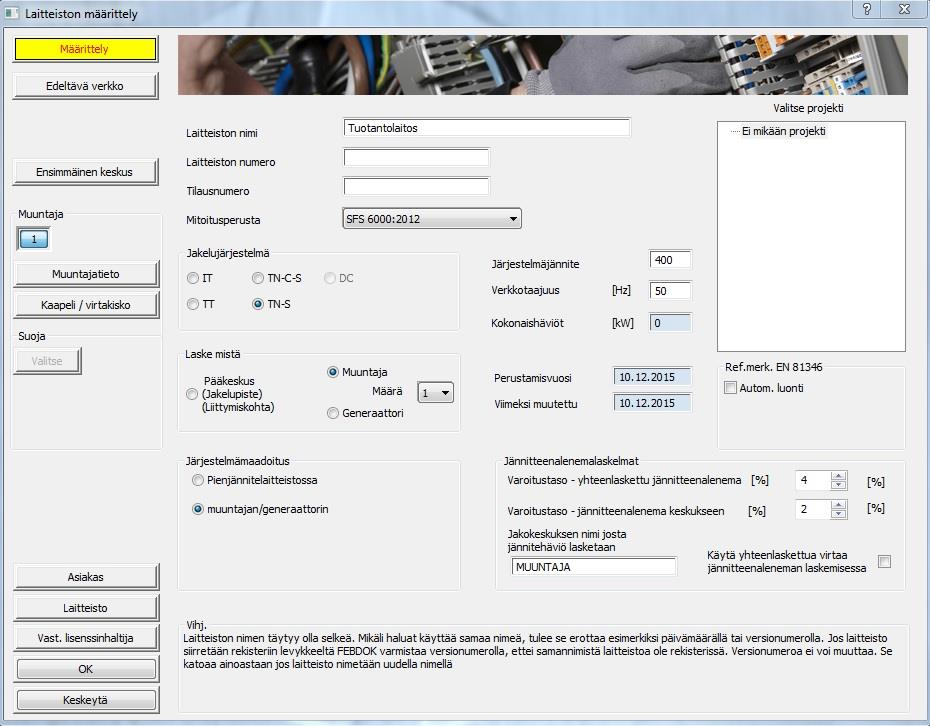Select Pääkeskus (Jakelupiste) radio button
930x726 pixels.
(192, 394)
